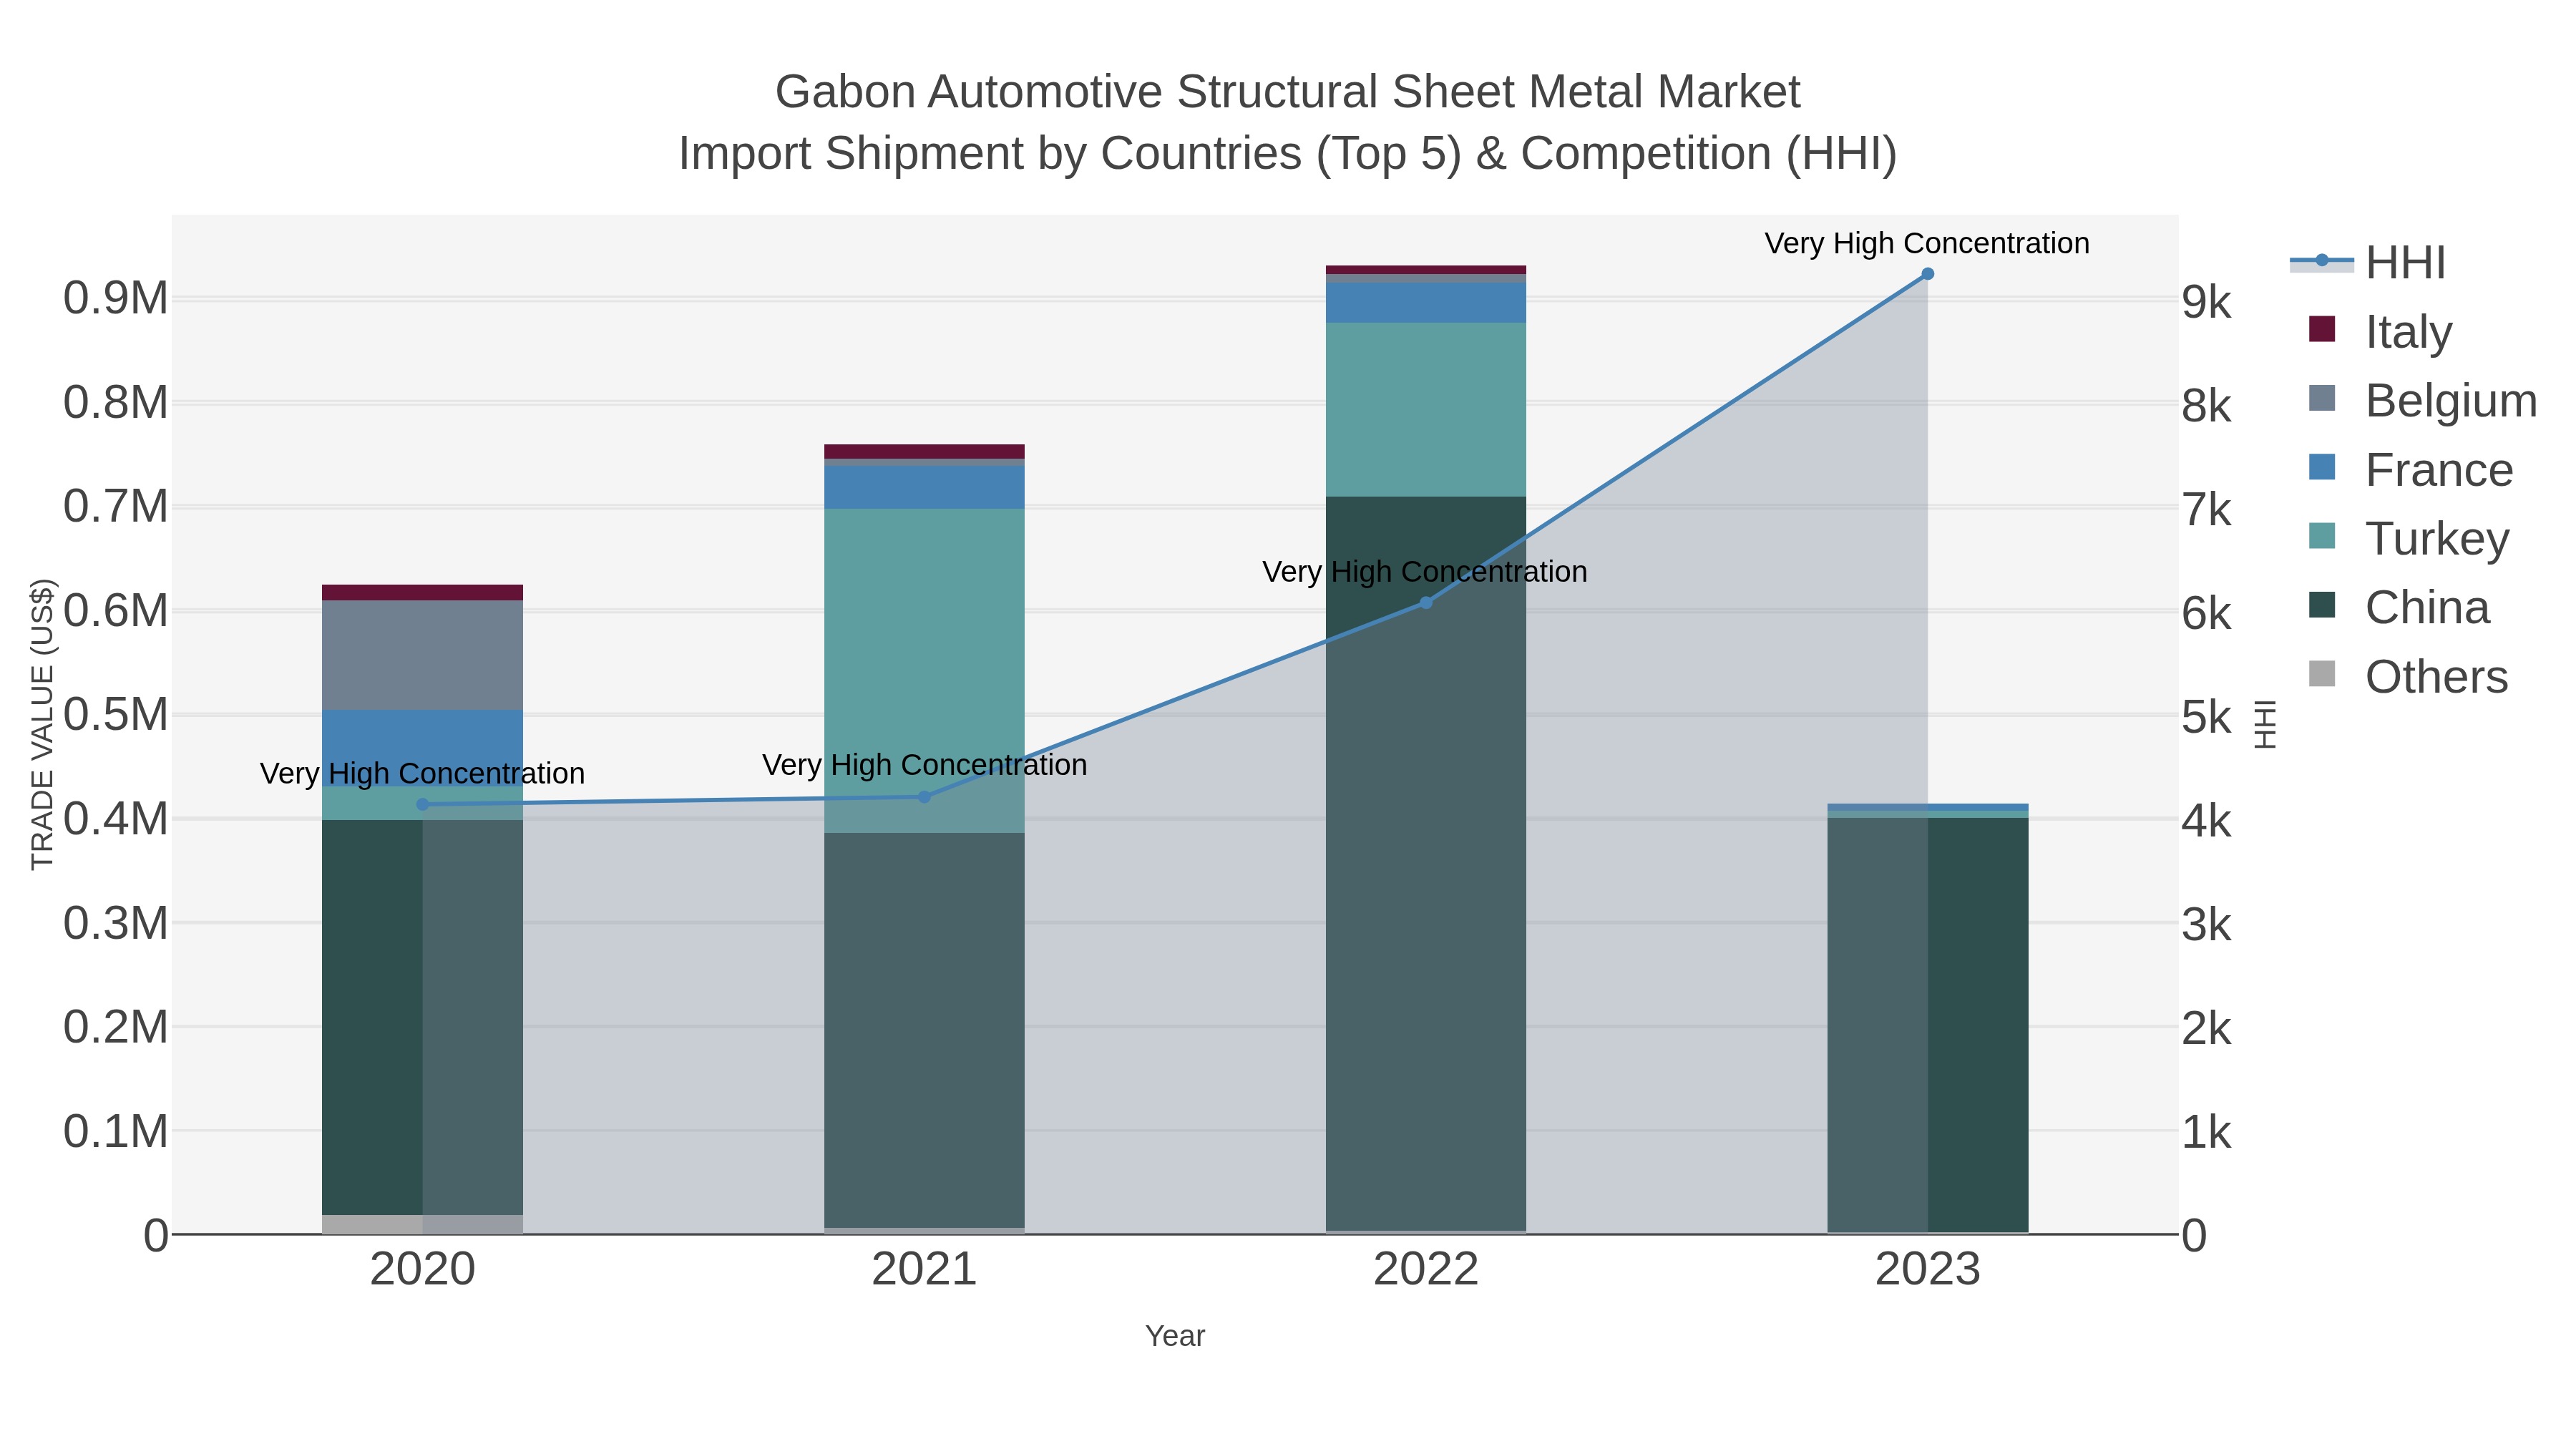This screenshot has height=1449, width=2576.
Task: Click the Very High Concentration label at 2020
Action: (x=422, y=773)
